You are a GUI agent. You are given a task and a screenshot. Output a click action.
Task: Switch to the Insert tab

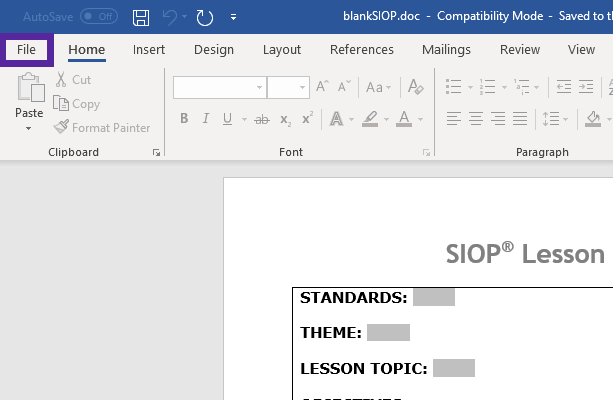tap(149, 50)
